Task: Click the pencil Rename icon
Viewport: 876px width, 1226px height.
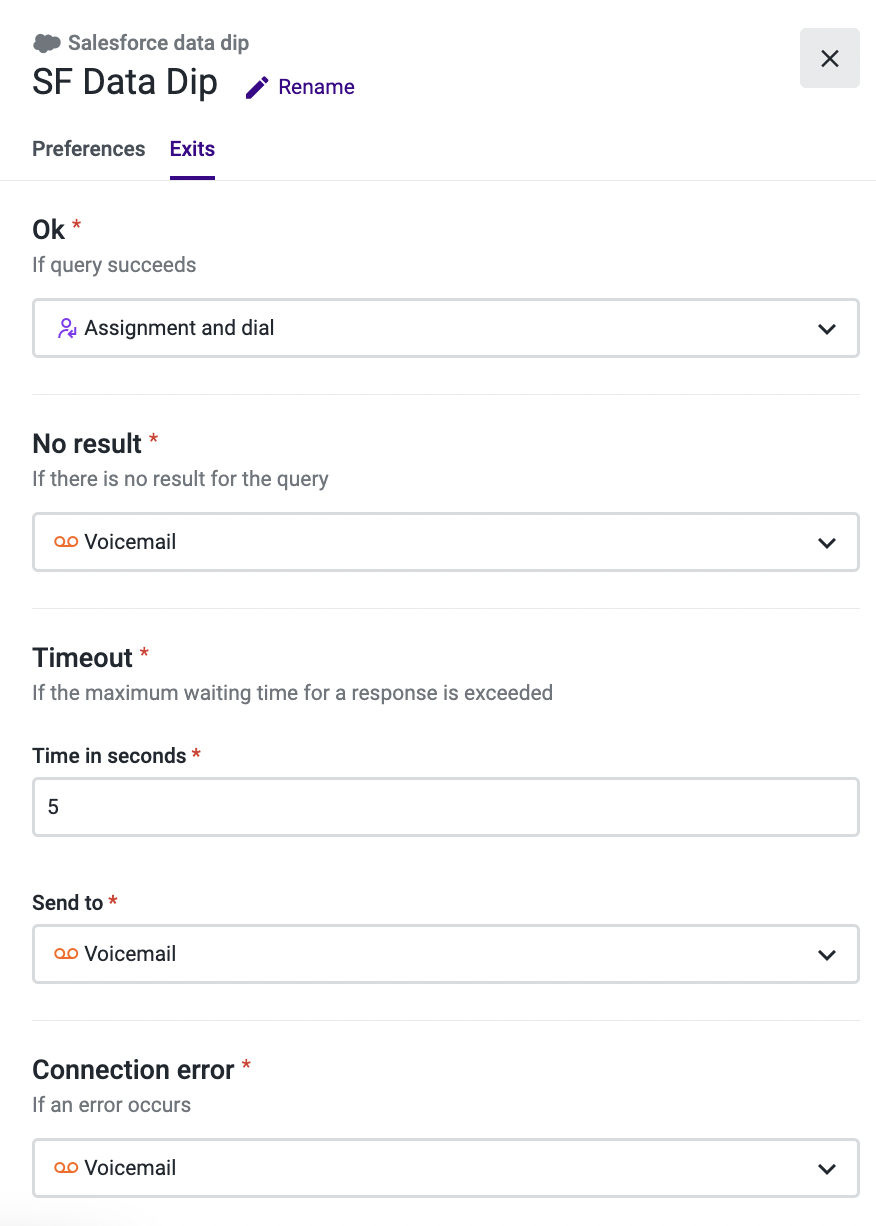Action: coord(257,88)
